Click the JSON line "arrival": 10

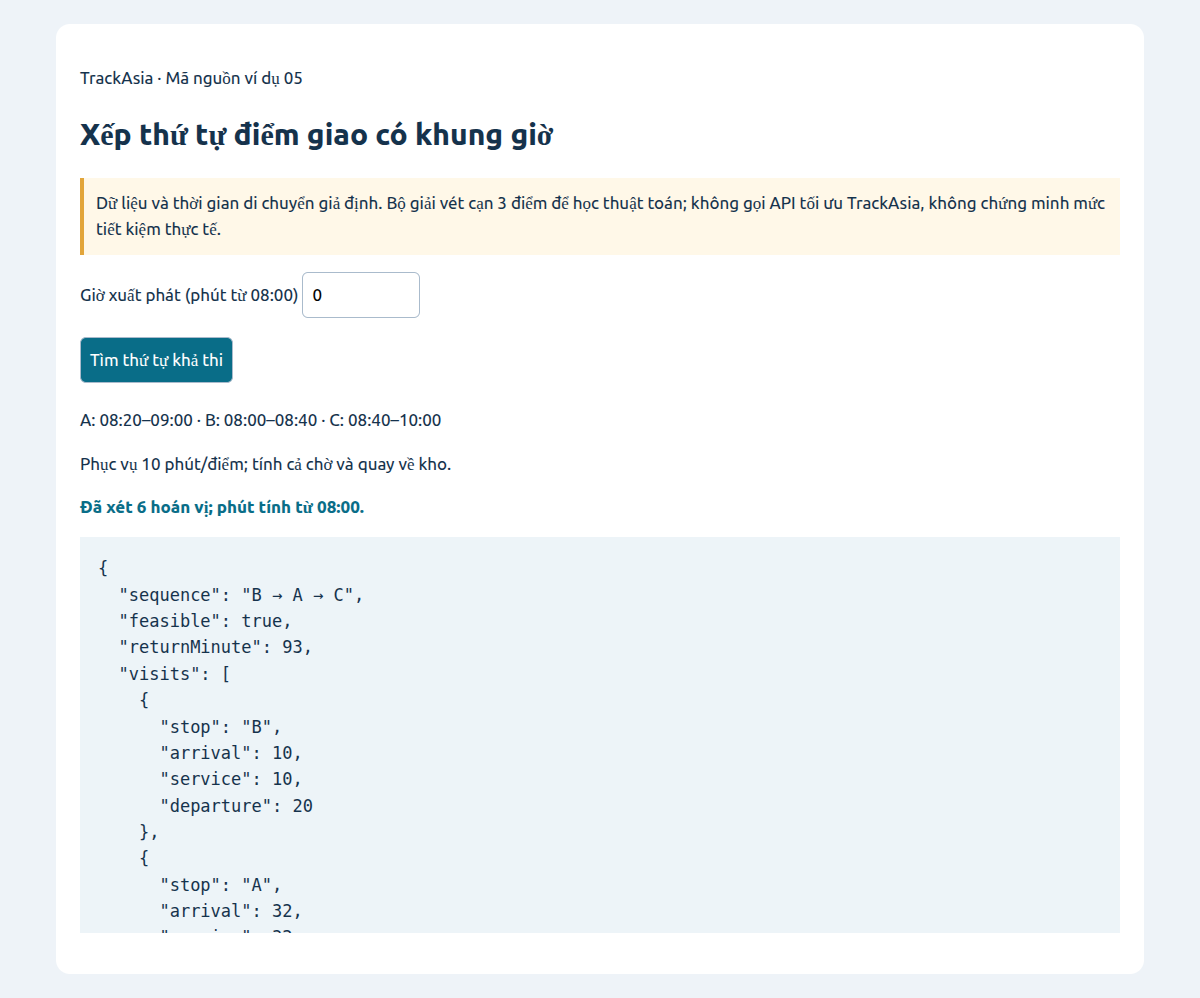[231, 753]
